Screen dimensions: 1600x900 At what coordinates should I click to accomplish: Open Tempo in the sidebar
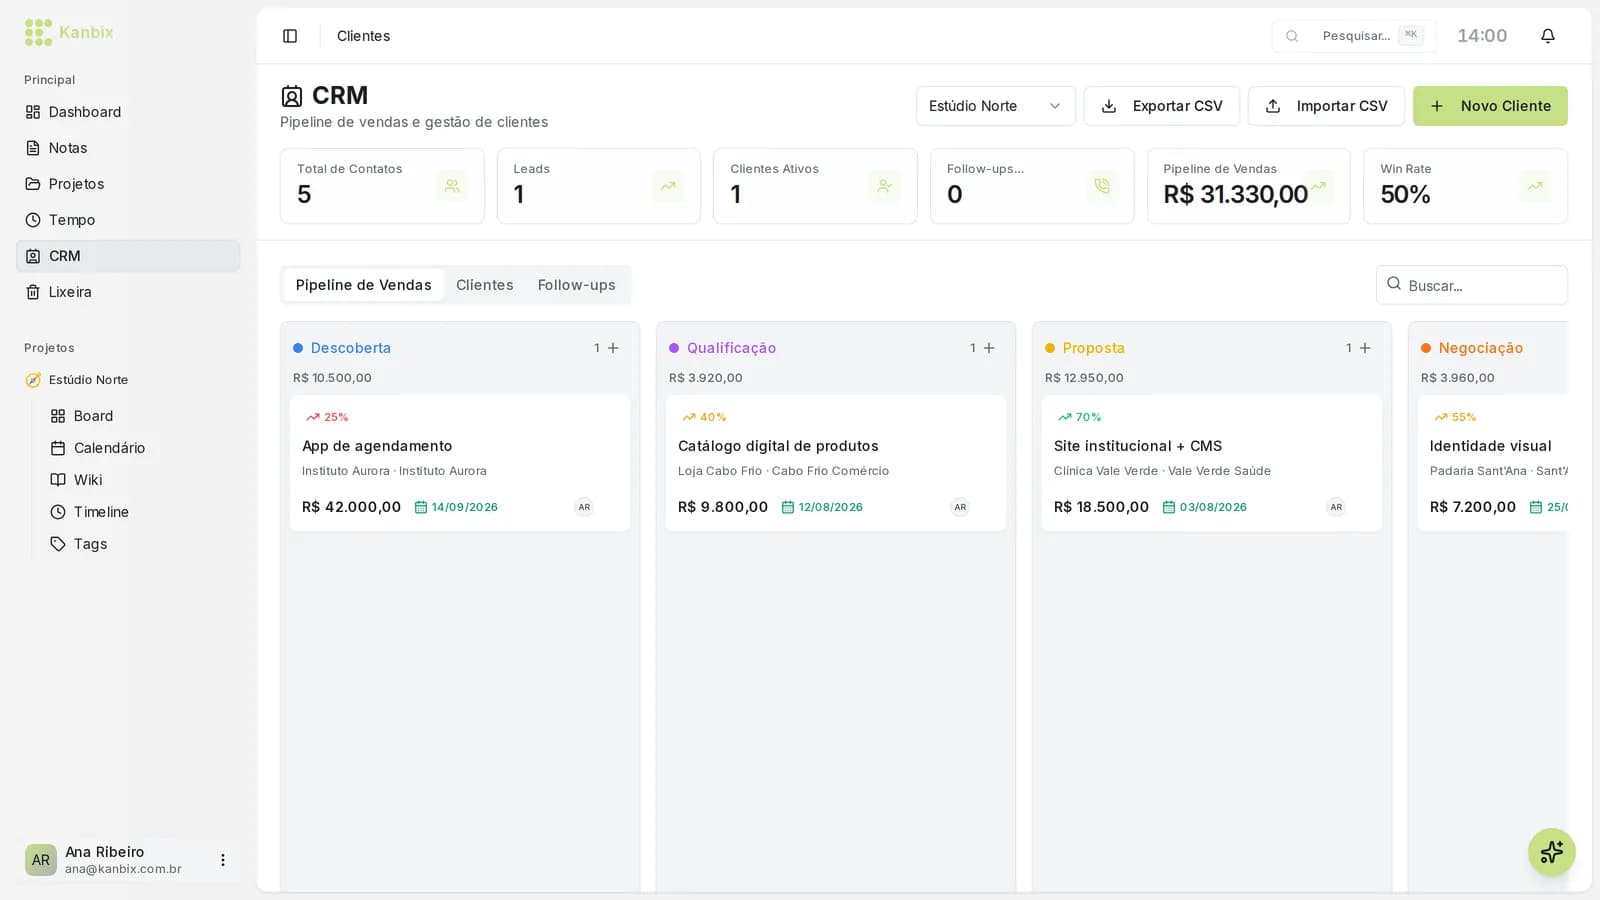pos(128,220)
